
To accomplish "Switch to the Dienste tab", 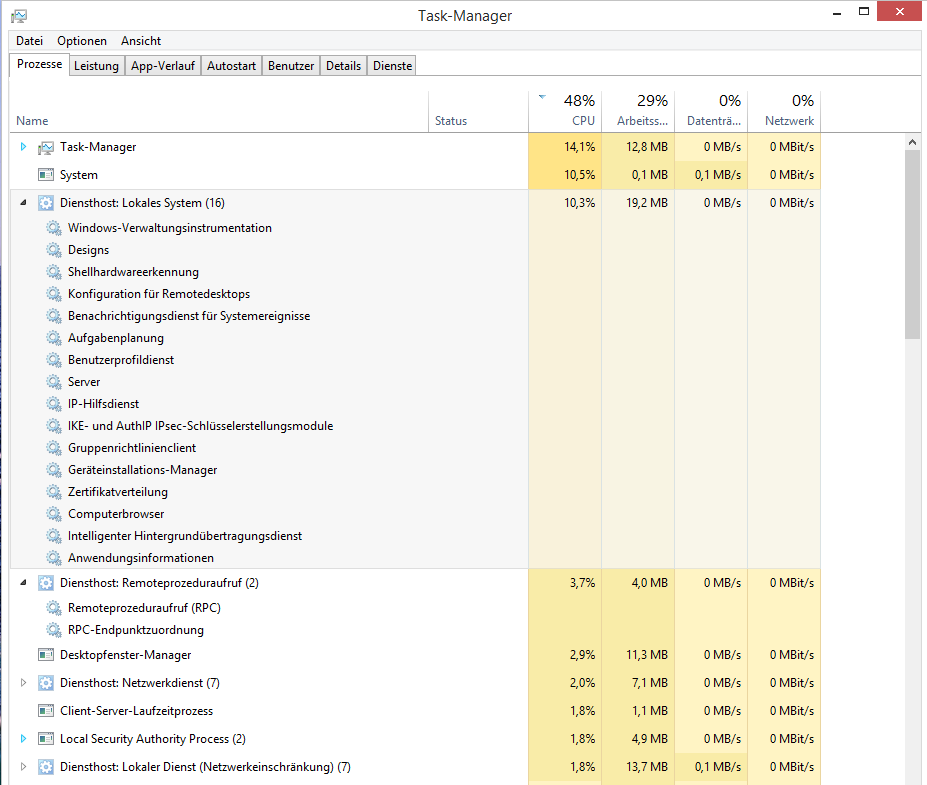I will click(393, 66).
